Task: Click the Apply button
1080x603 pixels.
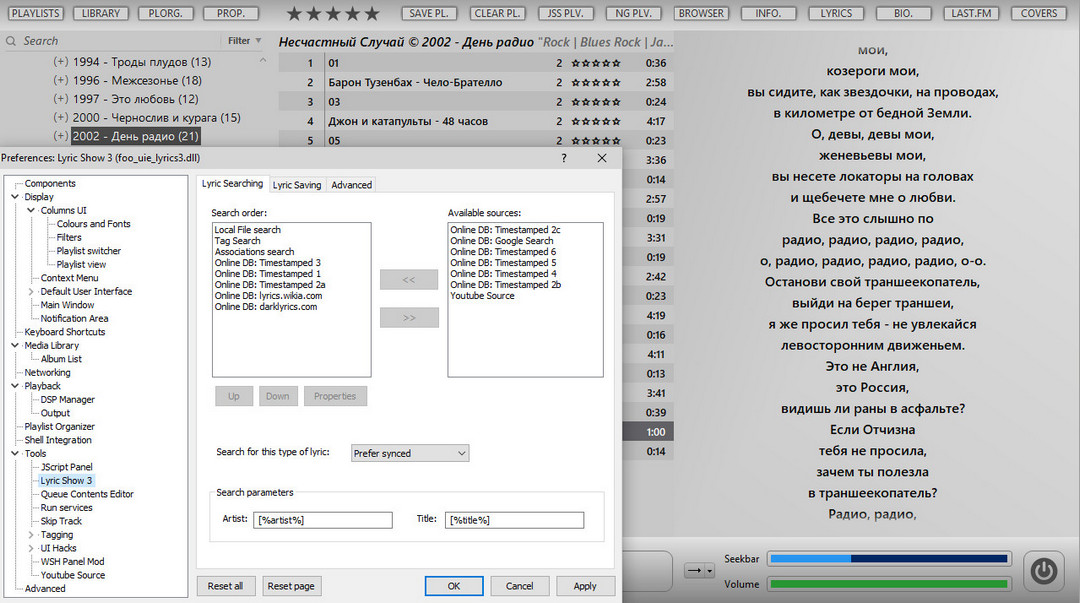Action: (x=585, y=586)
